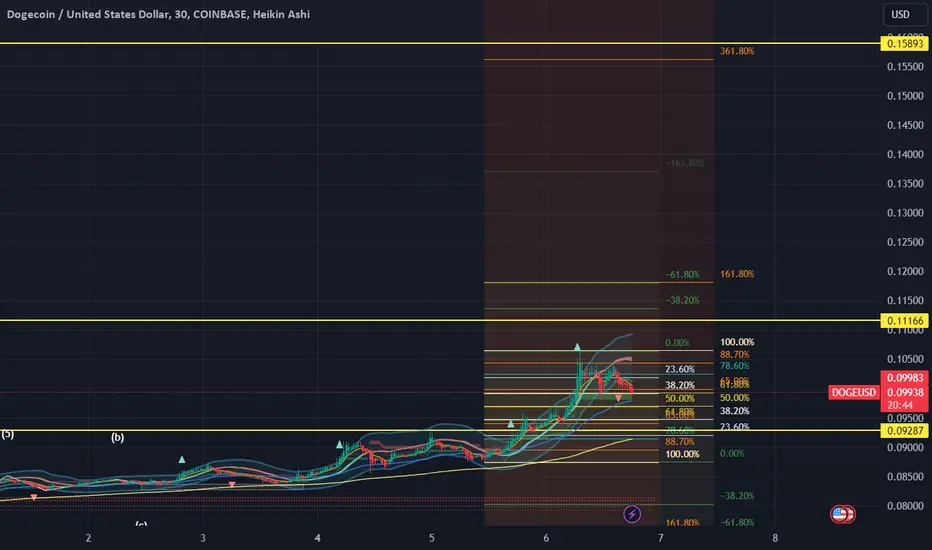
Task: Select the 361.80% Fibonacci level label
Action: point(737,51)
